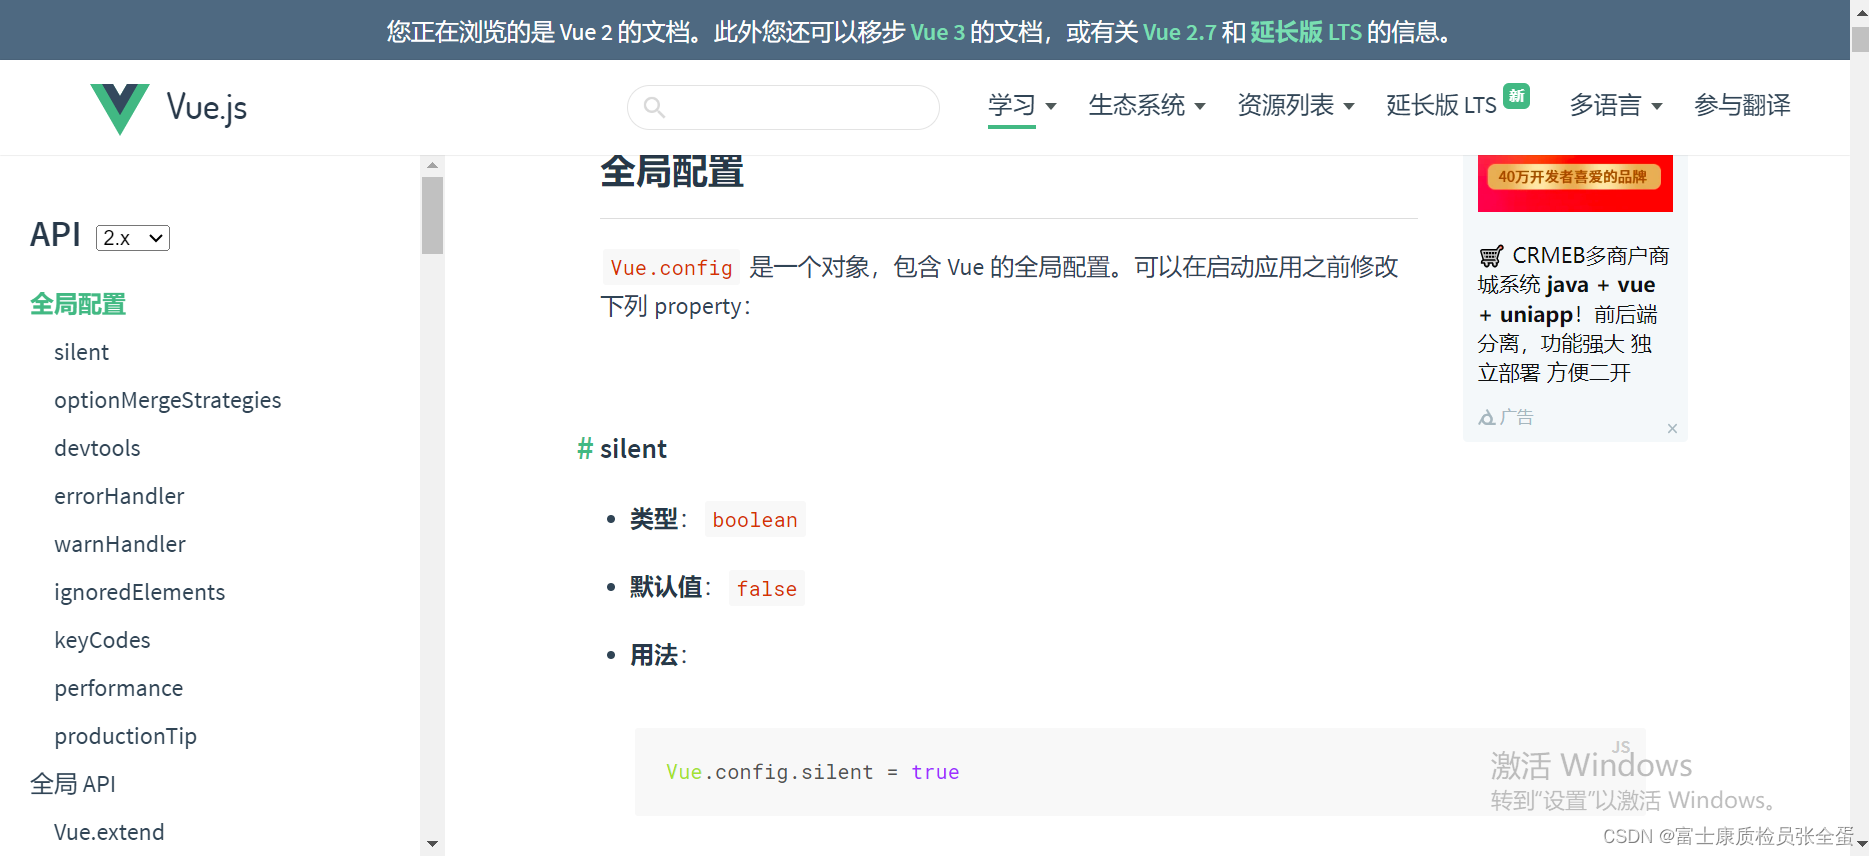Go to performance in sidebar
This screenshot has height=856, width=1869.
pos(119,688)
